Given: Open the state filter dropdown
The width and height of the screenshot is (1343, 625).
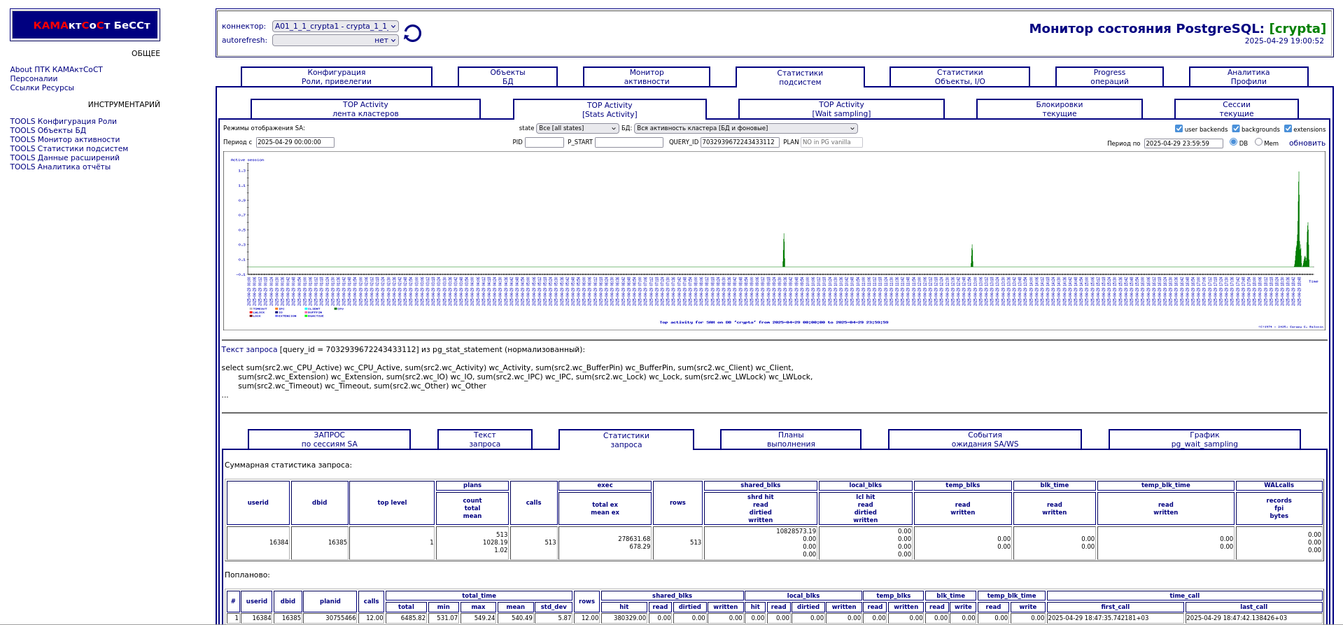Looking at the screenshot, I should click(578, 128).
